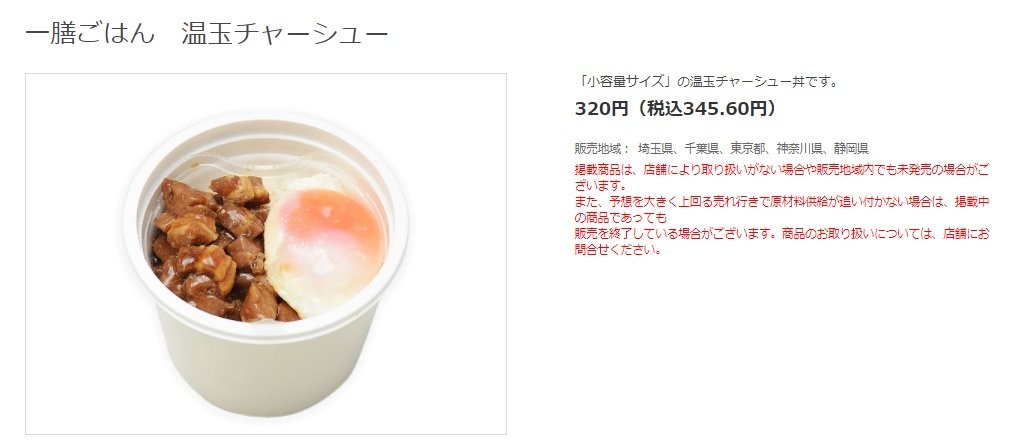This screenshot has width=1020, height=443.
Task: Click the red text の商品であっても
Action: tap(621, 217)
